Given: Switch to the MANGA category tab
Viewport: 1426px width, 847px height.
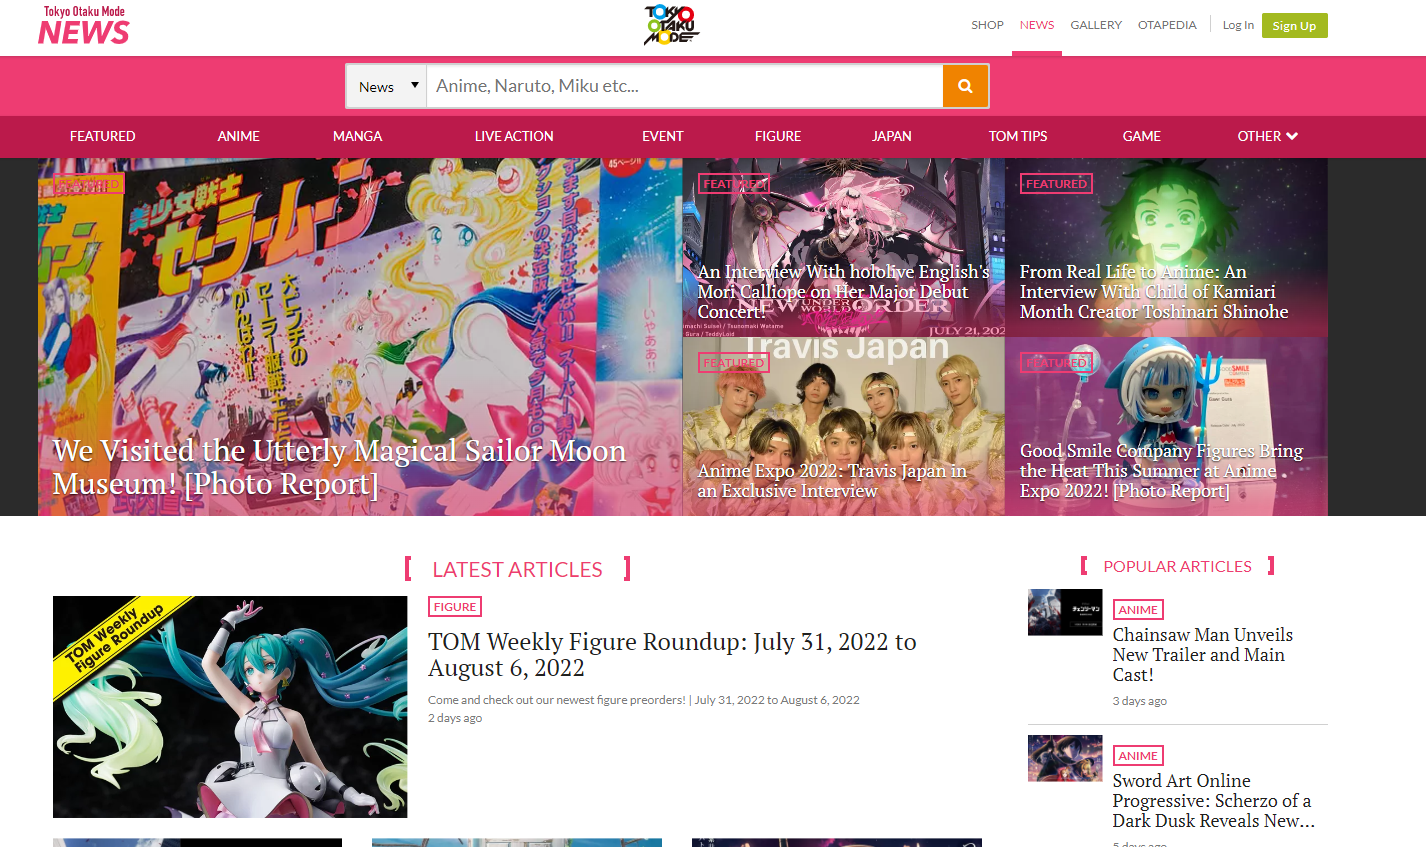Looking at the screenshot, I should point(357,136).
